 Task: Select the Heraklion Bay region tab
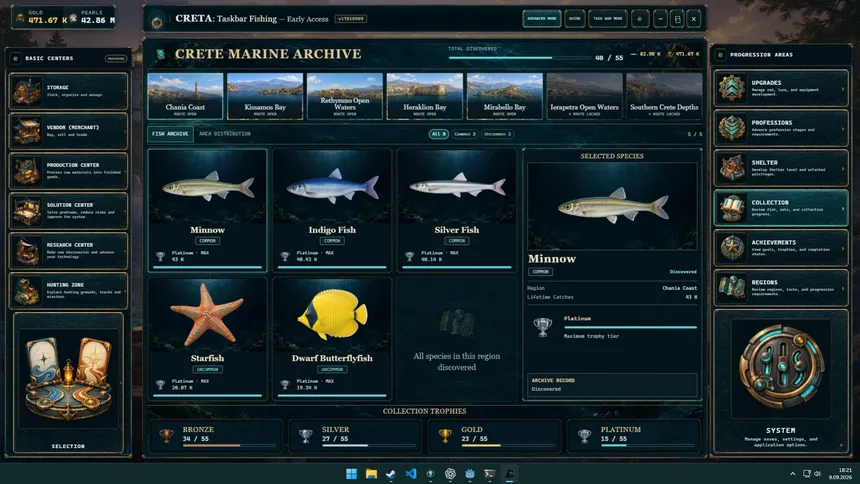[425, 95]
